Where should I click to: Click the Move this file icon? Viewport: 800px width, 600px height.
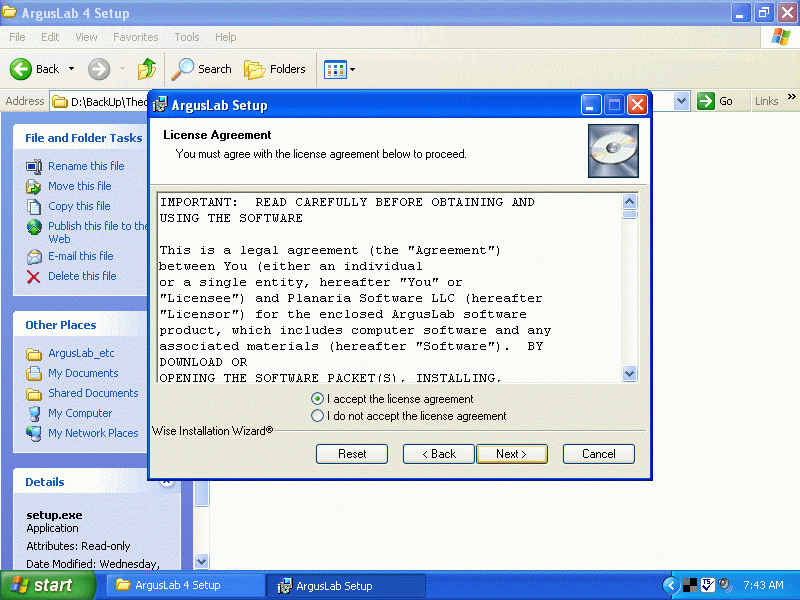coord(34,186)
